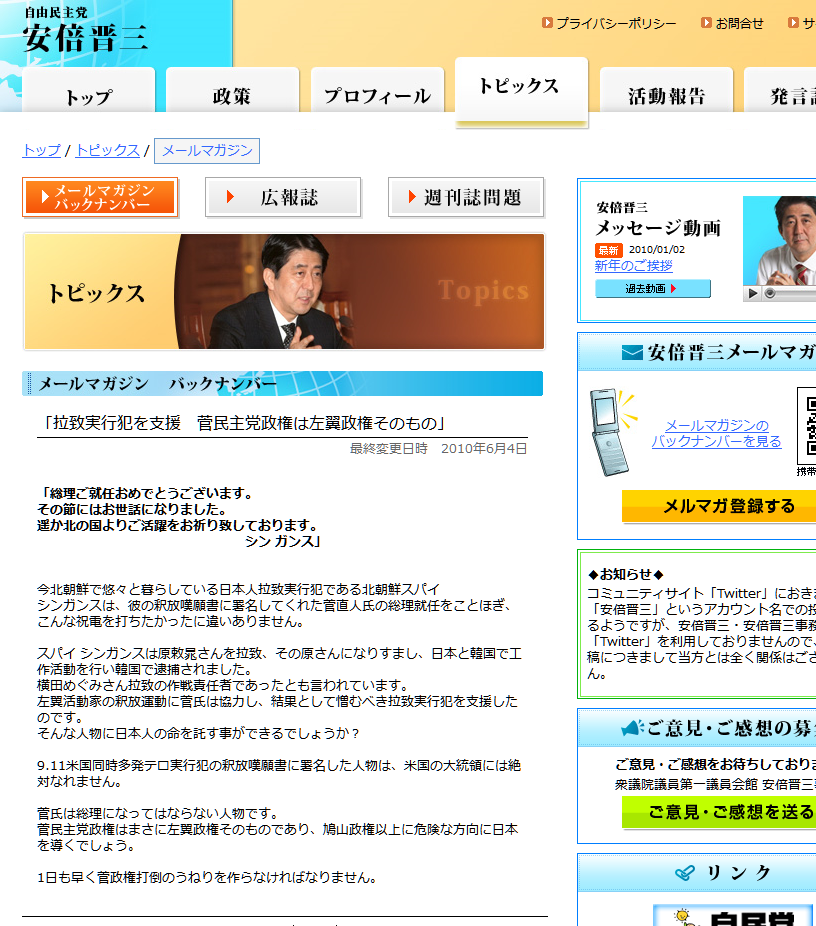Screen dimensions: 816x926
Task: Click the メールマガジン バックナンバー section heading
Action: pyautogui.click(x=282, y=384)
